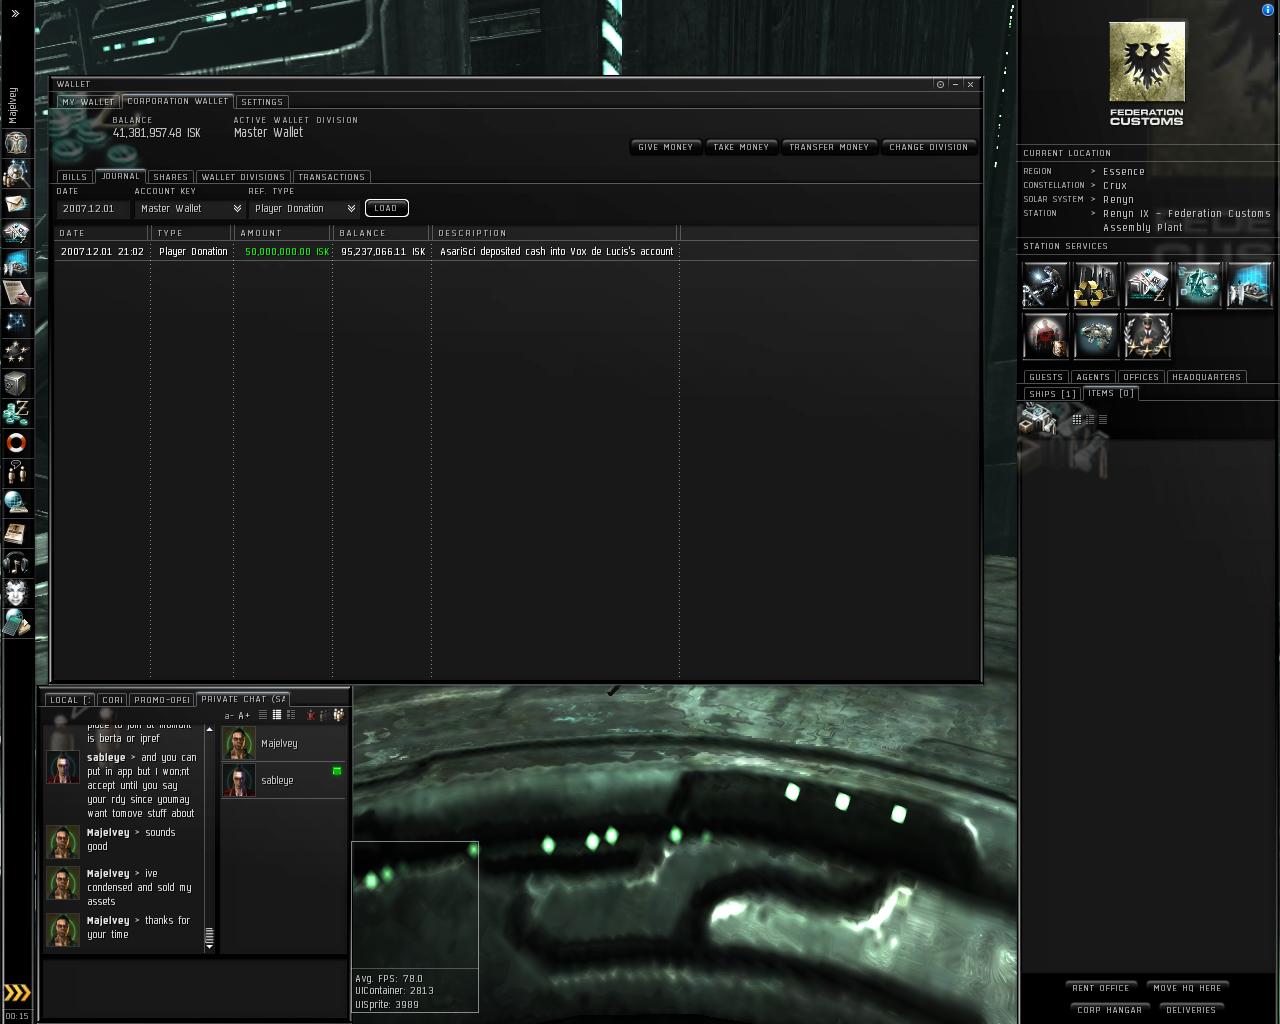Open the Headquarters tab in station panel
The image size is (1280, 1024).
(x=1206, y=377)
